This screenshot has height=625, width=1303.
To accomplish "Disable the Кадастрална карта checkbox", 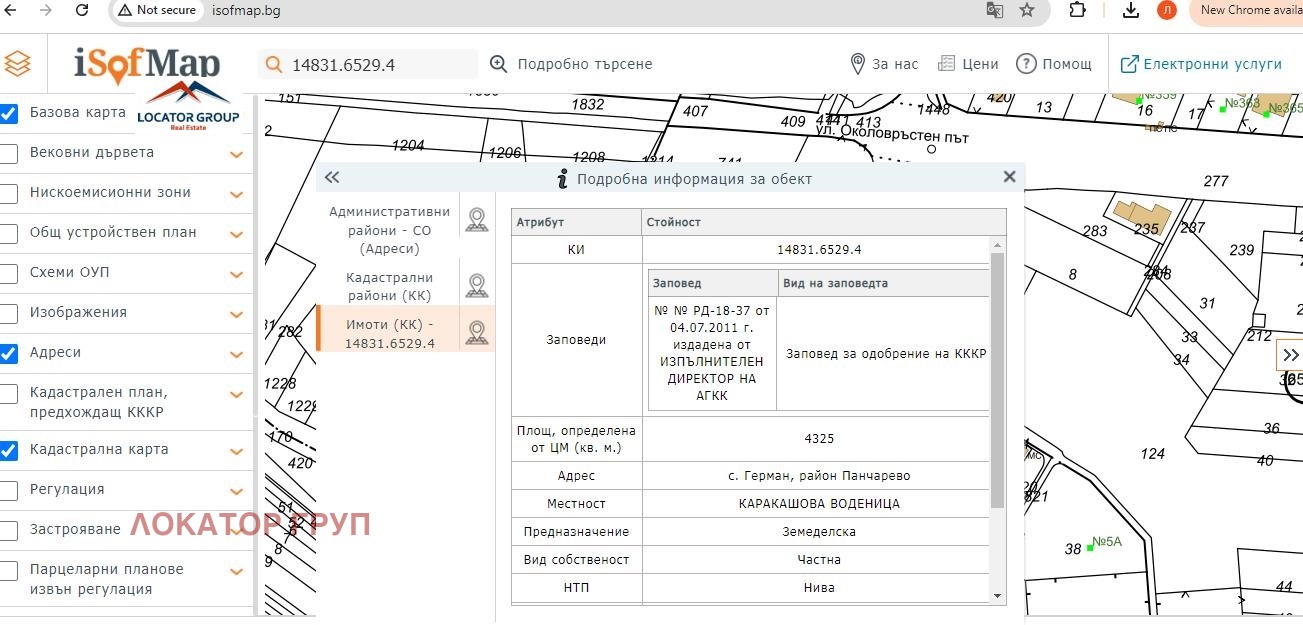I will 9,450.
